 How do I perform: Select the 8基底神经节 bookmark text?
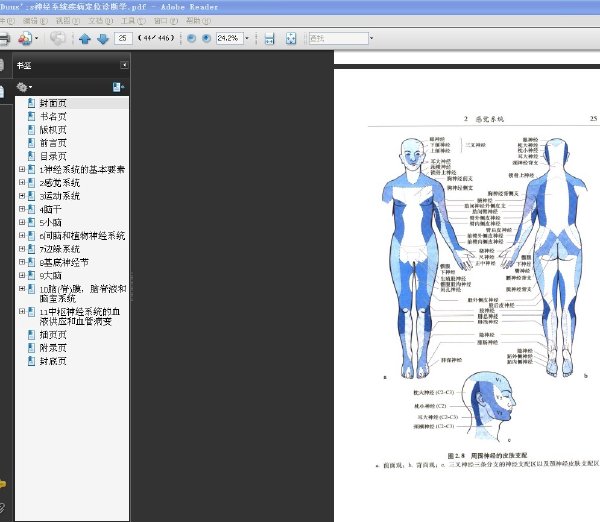click(64, 262)
